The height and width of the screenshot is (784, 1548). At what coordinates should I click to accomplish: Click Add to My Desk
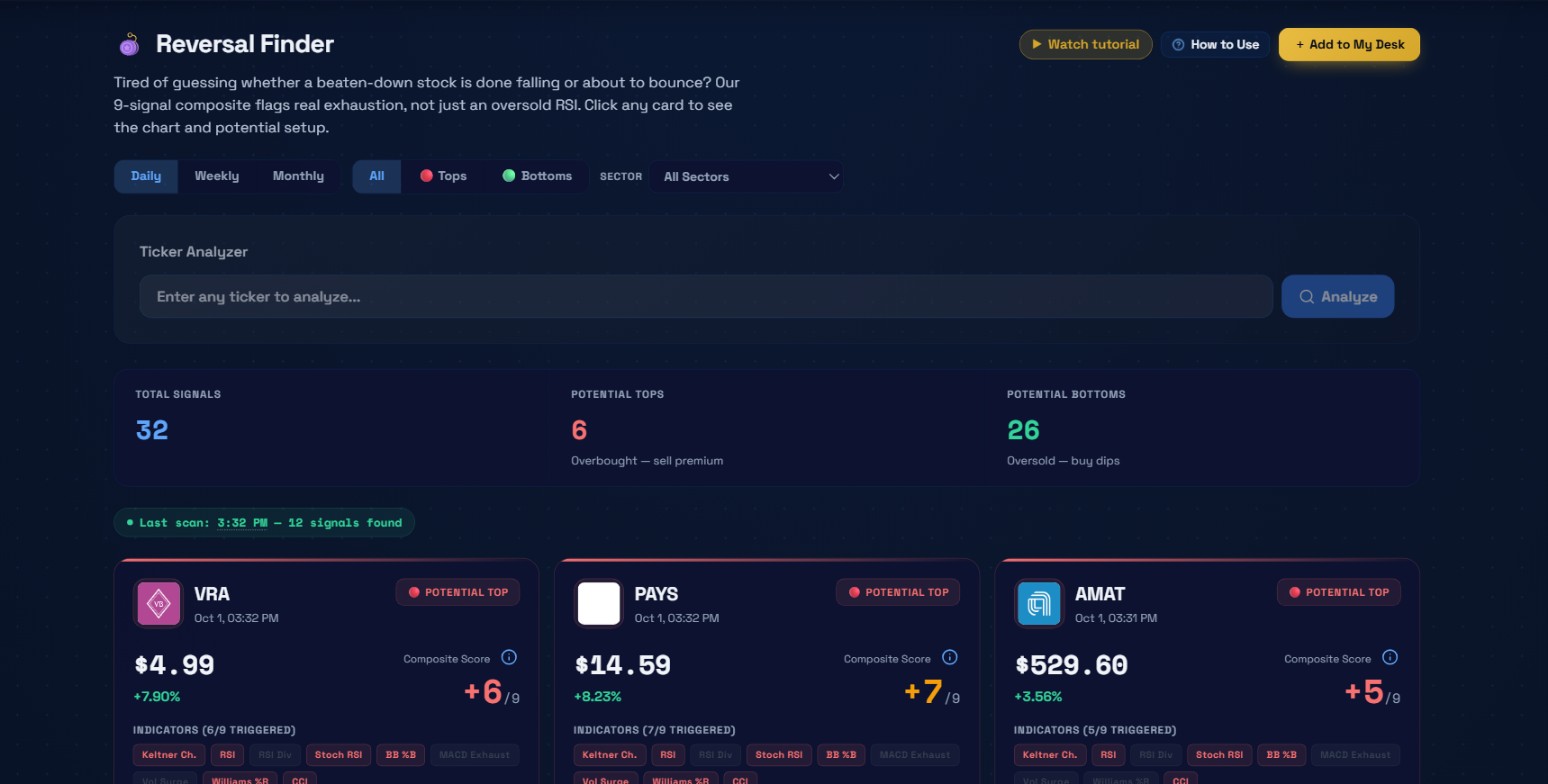pos(1349,44)
